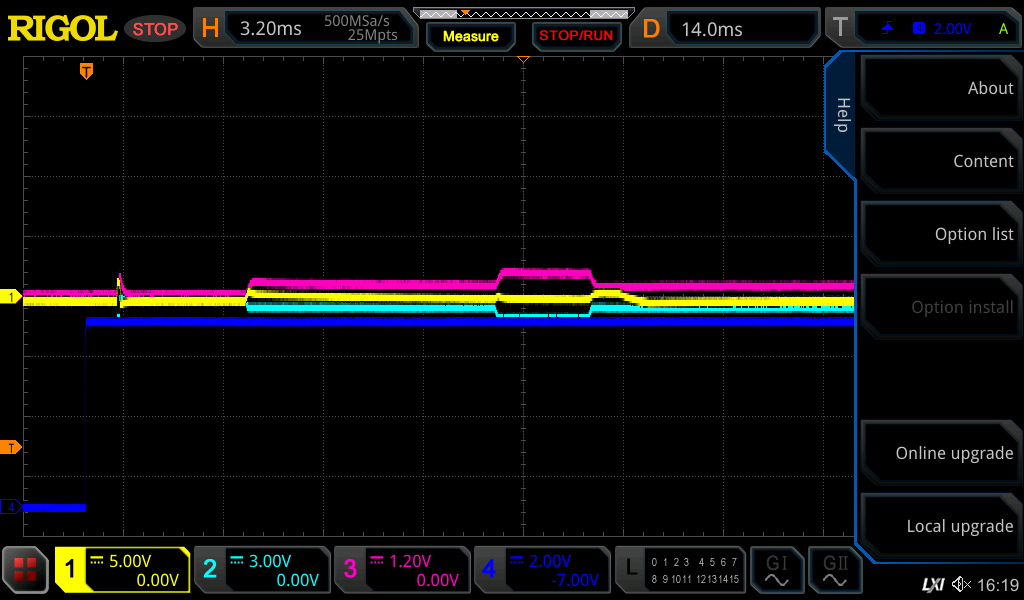The height and width of the screenshot is (600, 1024).
Task: Select the G II waveform generator icon
Action: [x=836, y=570]
